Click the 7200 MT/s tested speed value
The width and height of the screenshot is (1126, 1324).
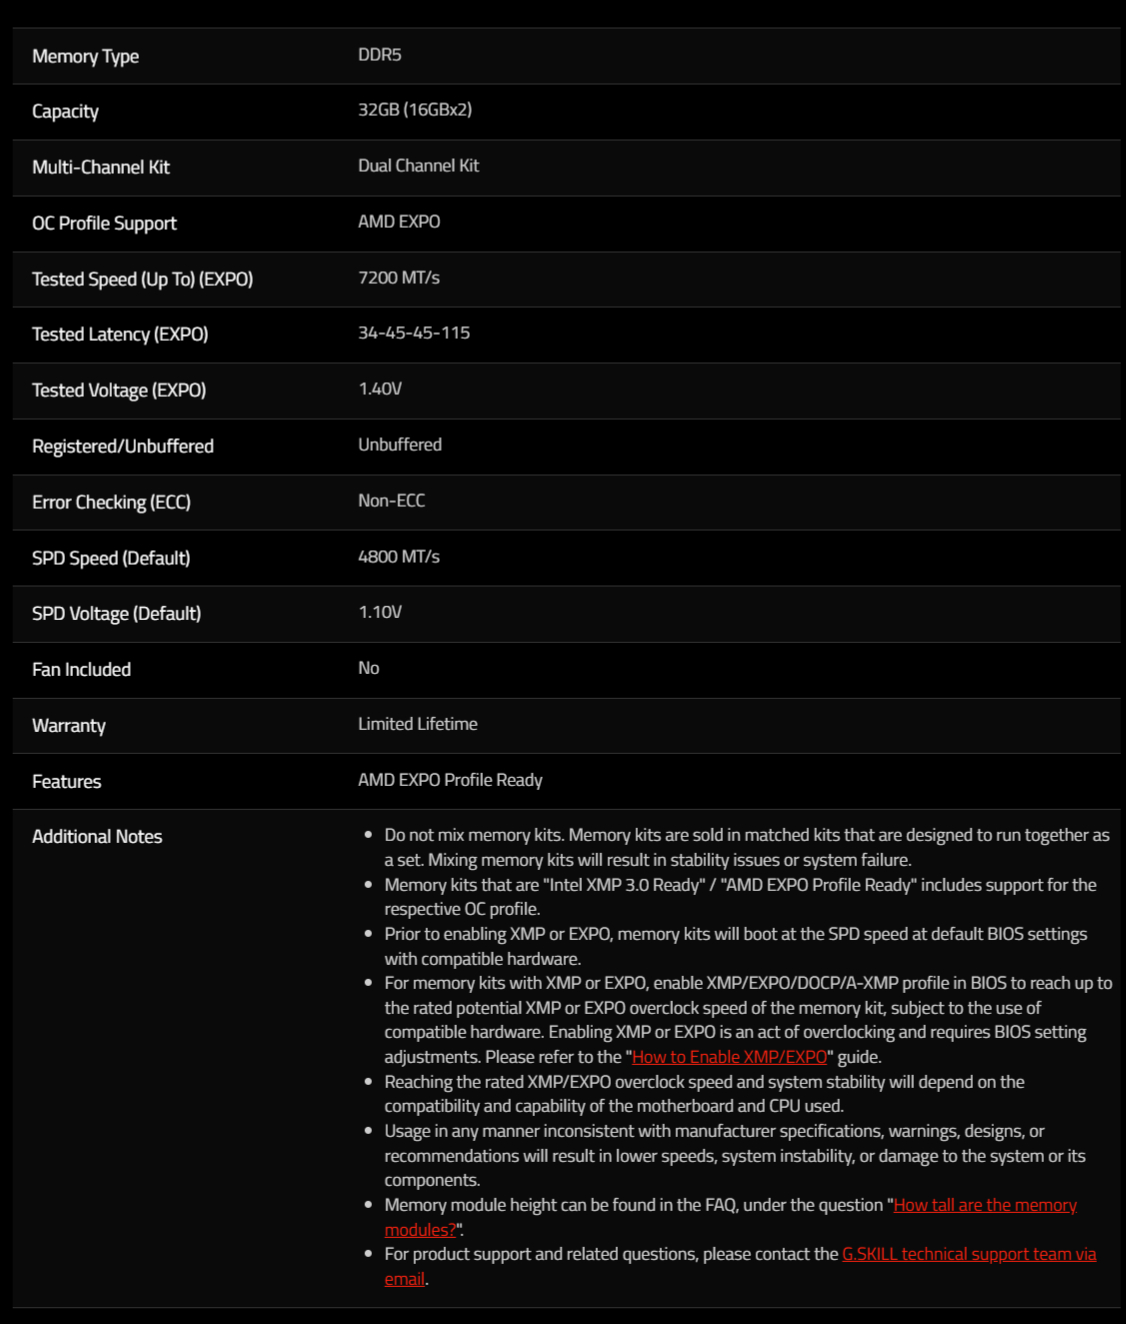(399, 278)
